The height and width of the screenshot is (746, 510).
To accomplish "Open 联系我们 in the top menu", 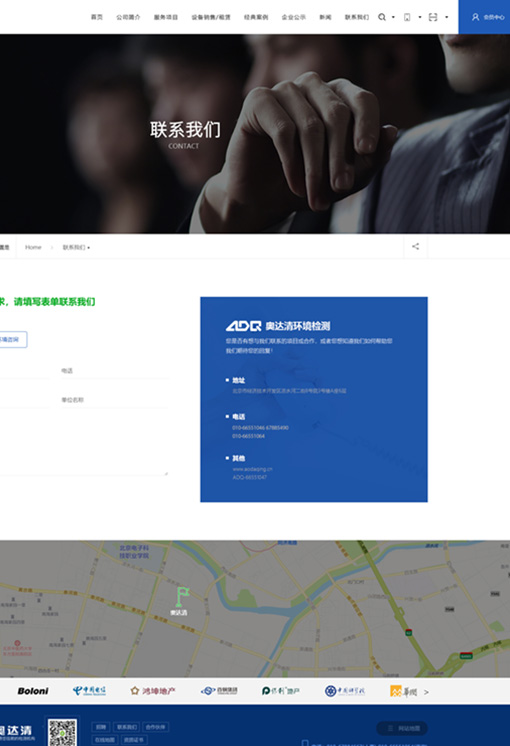I will point(357,17).
